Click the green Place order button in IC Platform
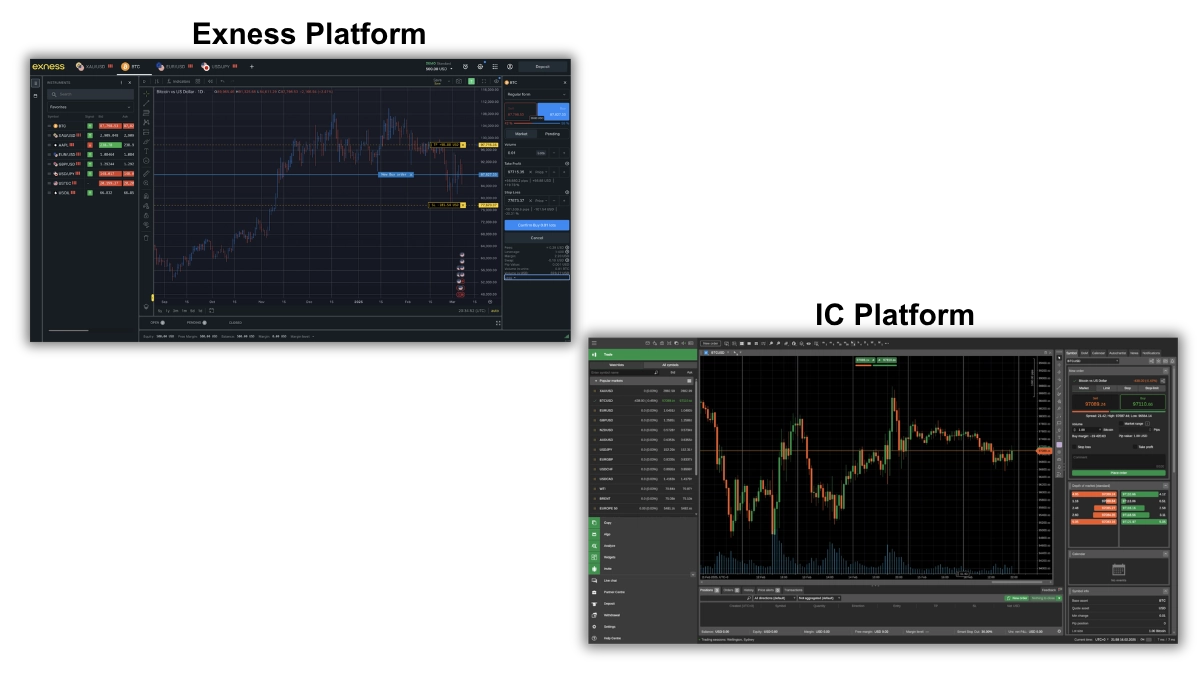Image resolution: width=1200 pixels, height=675 pixels. pos(1118,473)
